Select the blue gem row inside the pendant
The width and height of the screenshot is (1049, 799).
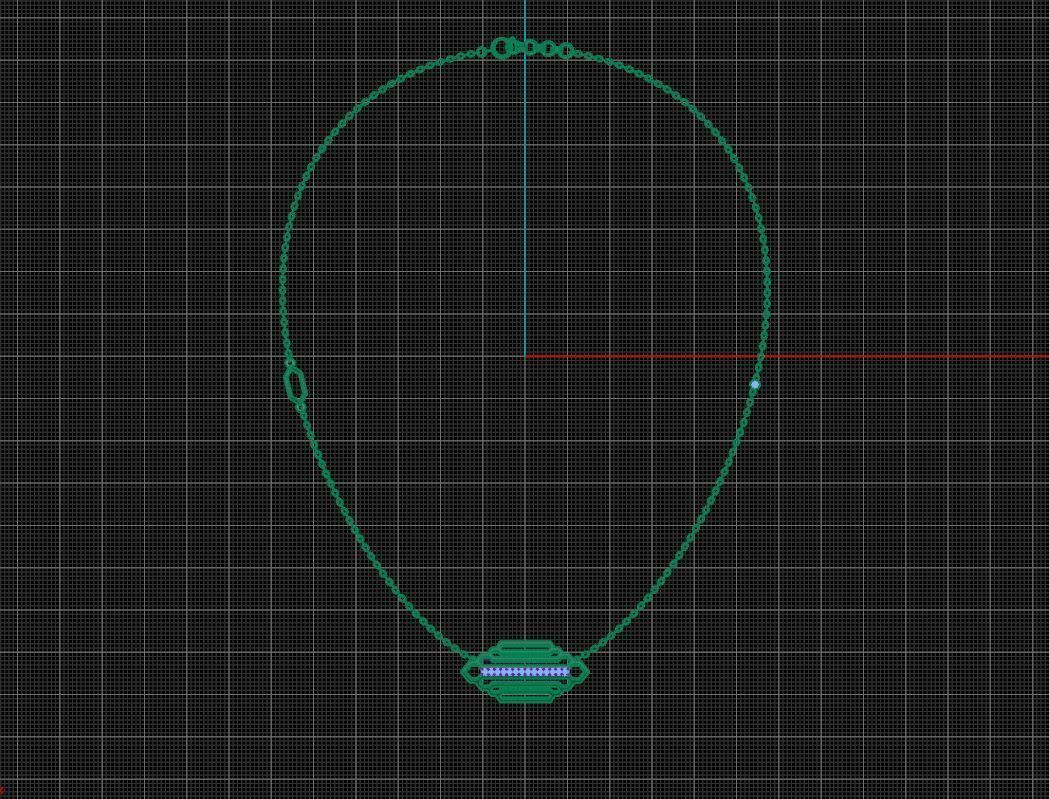click(x=524, y=672)
